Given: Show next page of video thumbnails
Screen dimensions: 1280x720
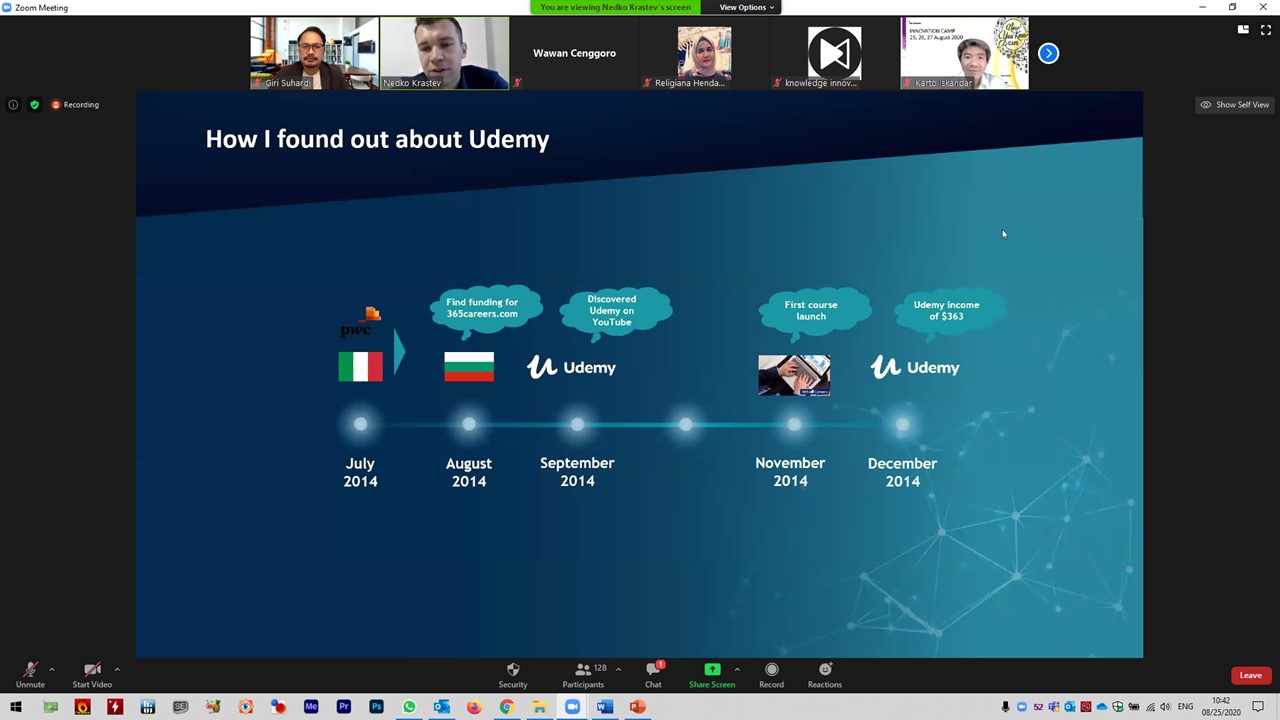Looking at the screenshot, I should pos(1048,53).
